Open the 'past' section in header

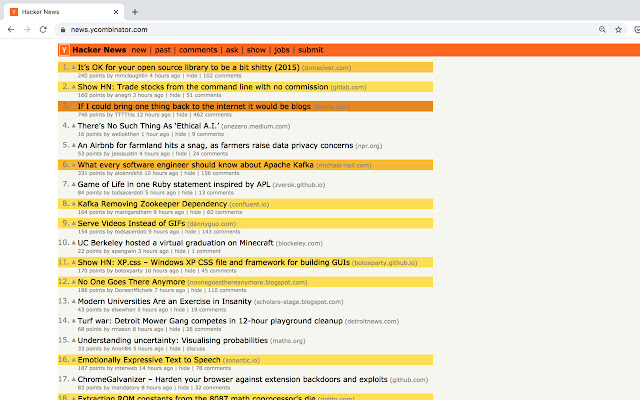click(162, 50)
